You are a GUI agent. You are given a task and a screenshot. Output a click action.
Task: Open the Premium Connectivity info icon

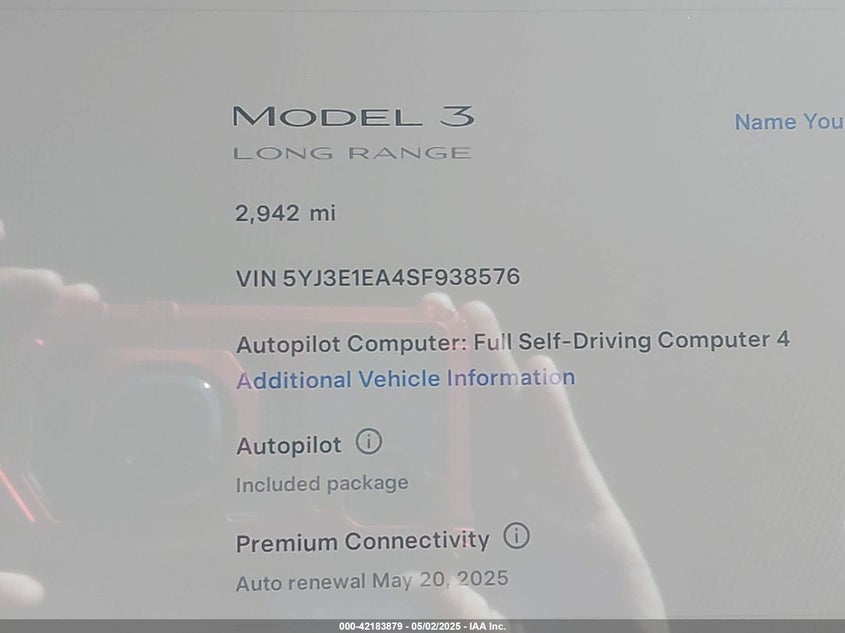click(x=516, y=536)
